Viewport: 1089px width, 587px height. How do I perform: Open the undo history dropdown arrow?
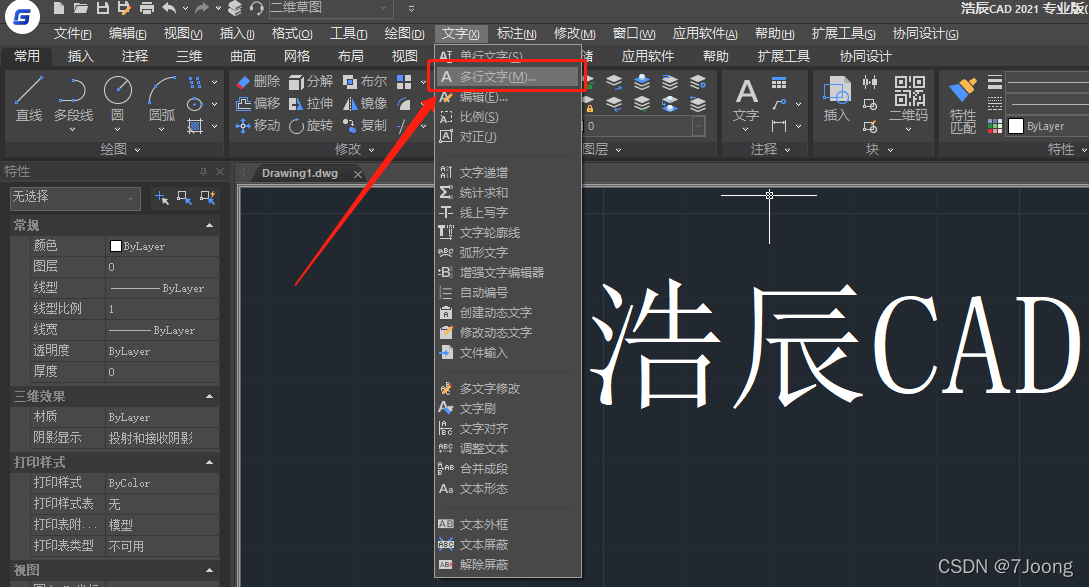point(185,8)
